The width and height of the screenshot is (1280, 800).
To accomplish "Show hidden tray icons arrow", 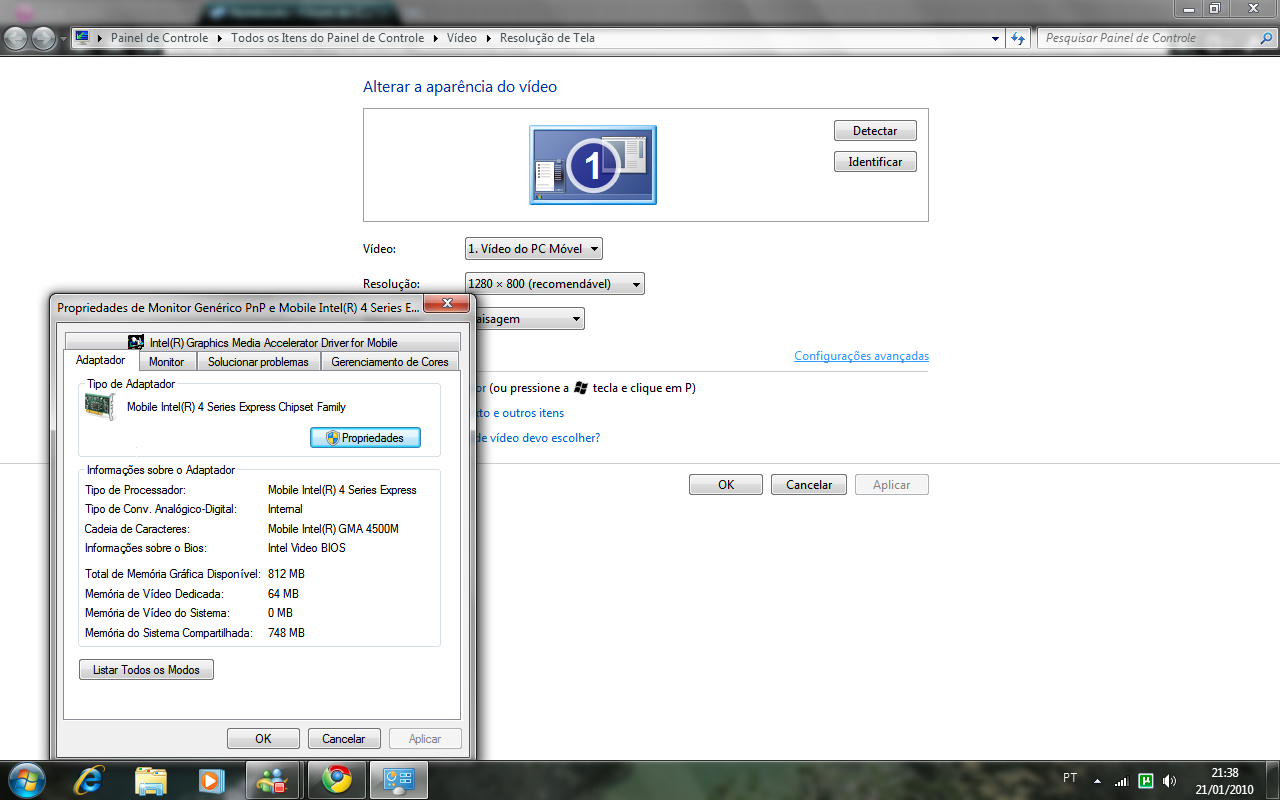I will pos(1097,780).
